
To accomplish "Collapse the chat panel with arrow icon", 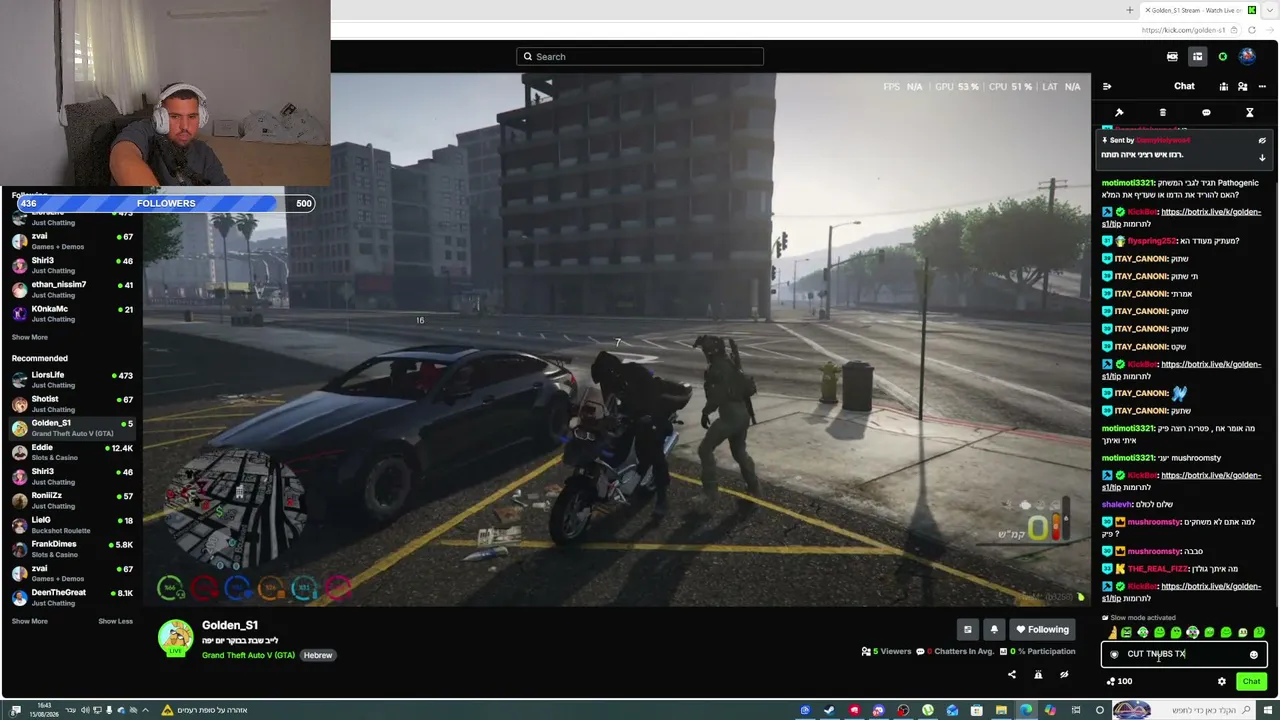I will (1107, 87).
